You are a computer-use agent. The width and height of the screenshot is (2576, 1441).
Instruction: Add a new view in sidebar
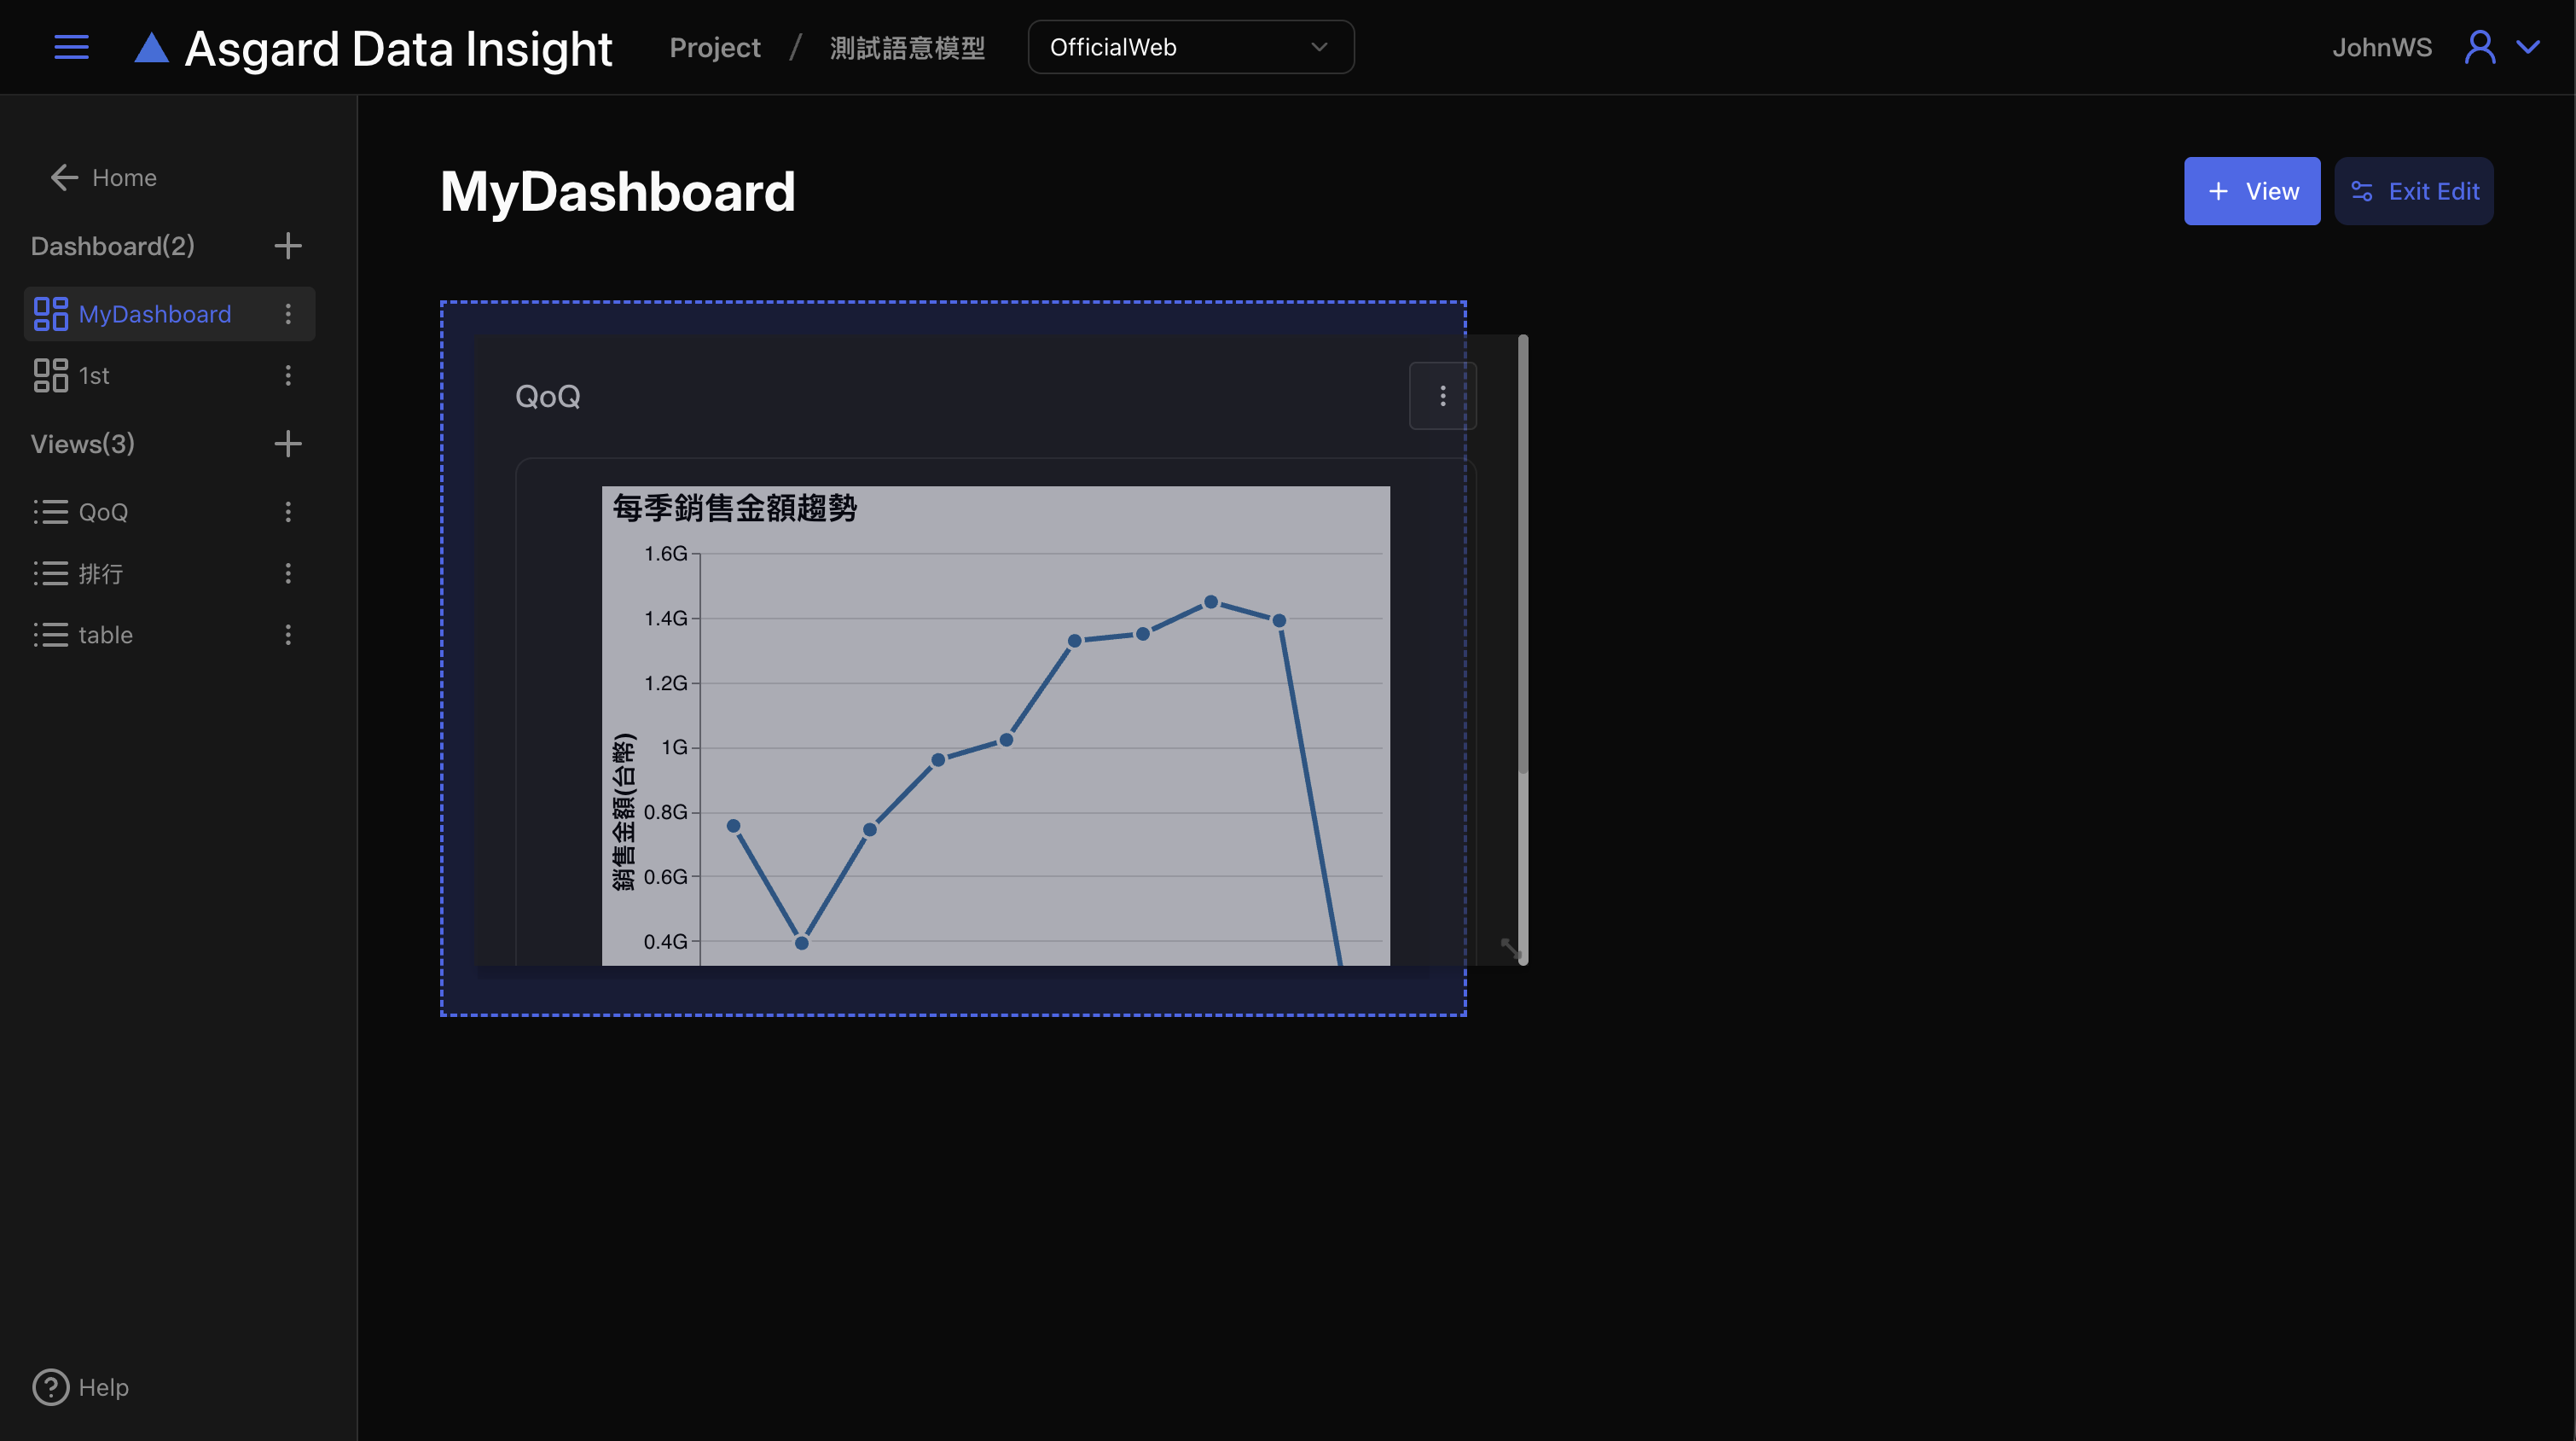click(x=288, y=444)
